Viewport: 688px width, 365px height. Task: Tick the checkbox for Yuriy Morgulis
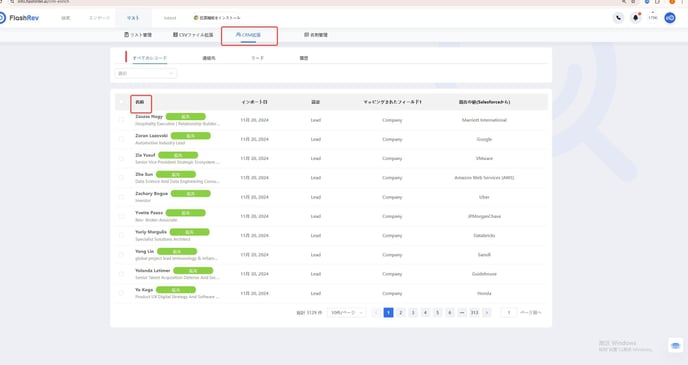coord(122,236)
